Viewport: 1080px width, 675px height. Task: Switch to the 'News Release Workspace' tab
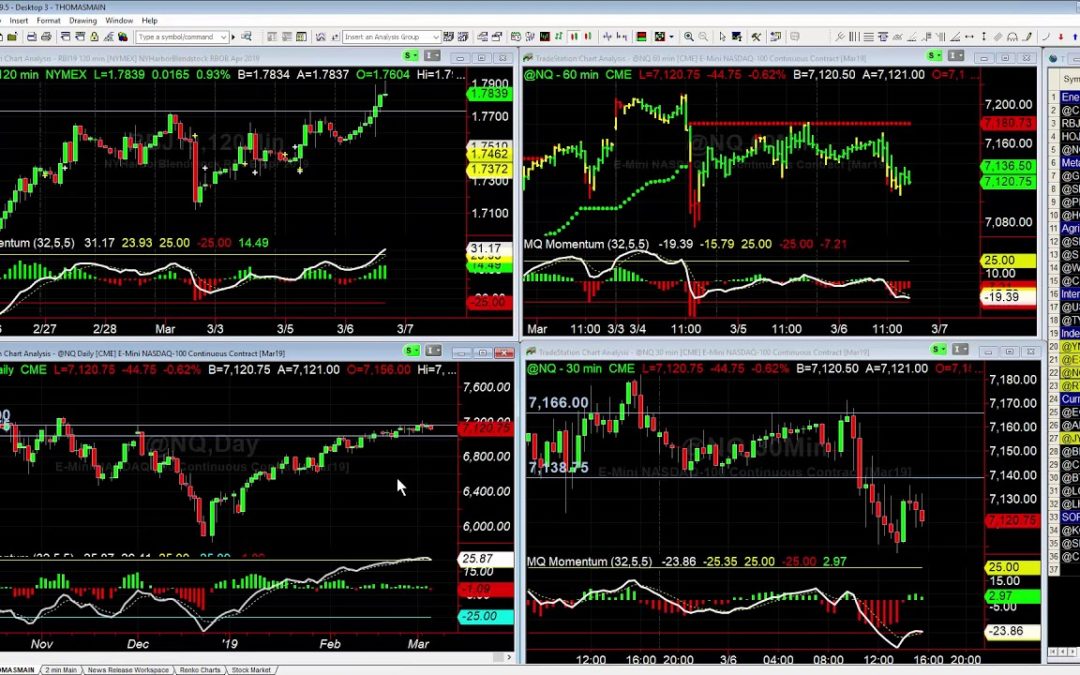(x=128, y=669)
